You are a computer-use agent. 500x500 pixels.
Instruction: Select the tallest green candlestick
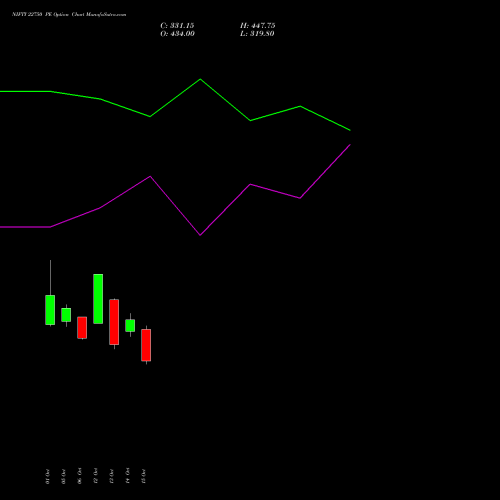tap(98, 299)
